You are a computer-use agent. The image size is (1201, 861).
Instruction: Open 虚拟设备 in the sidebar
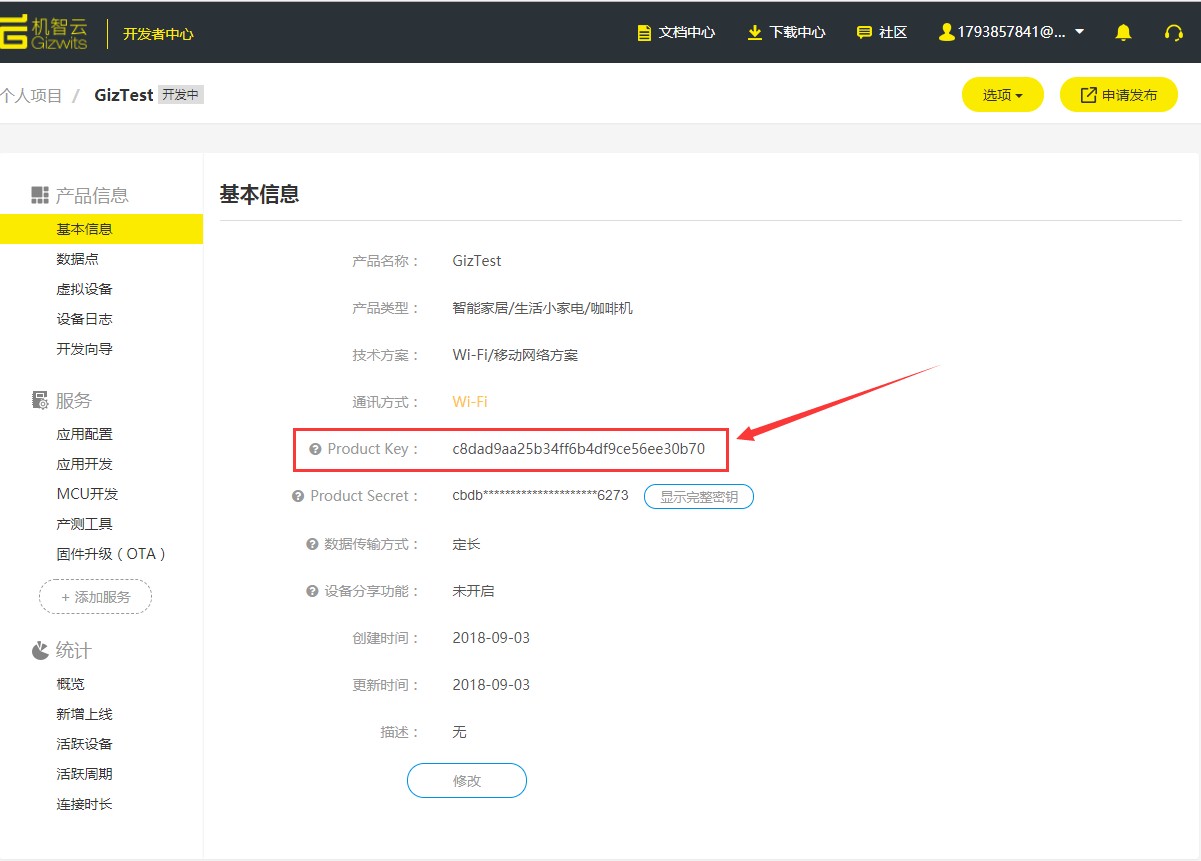click(x=85, y=289)
